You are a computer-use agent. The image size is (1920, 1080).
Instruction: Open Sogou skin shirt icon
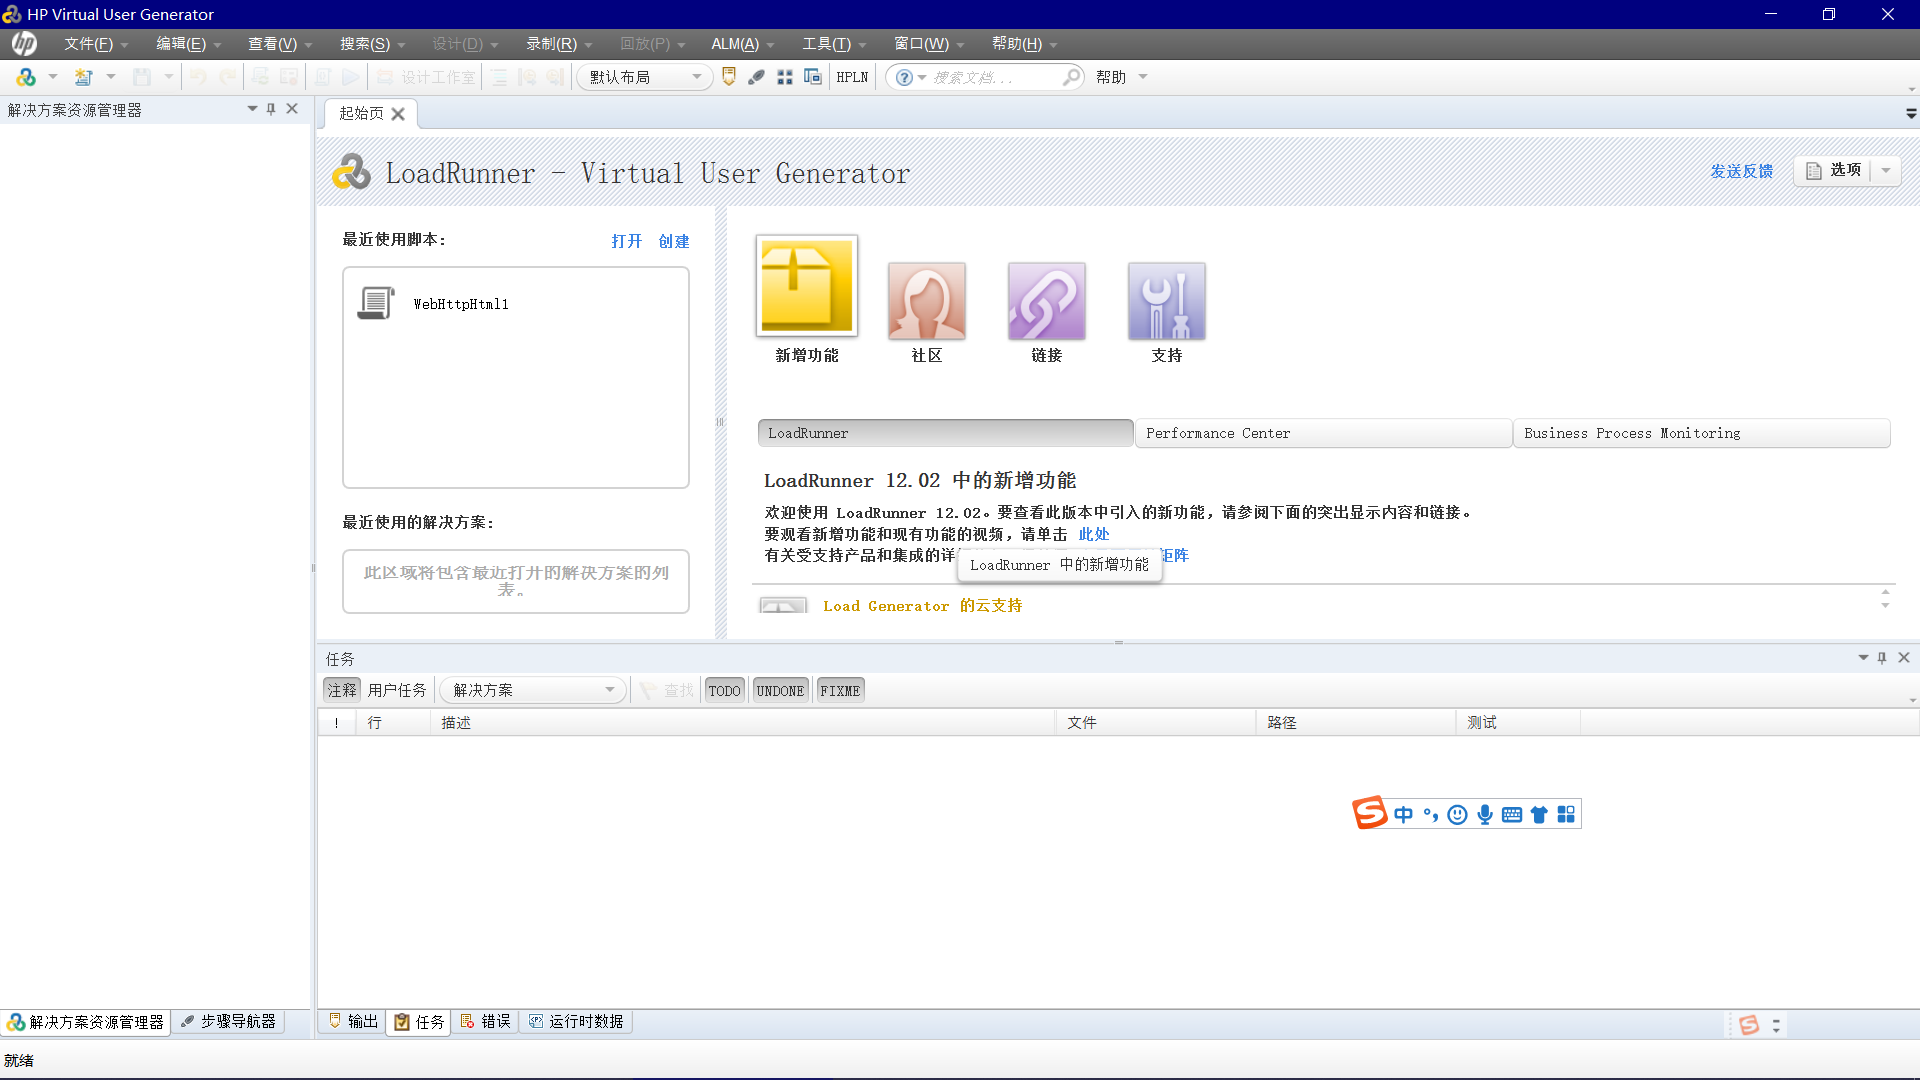[x=1539, y=814]
